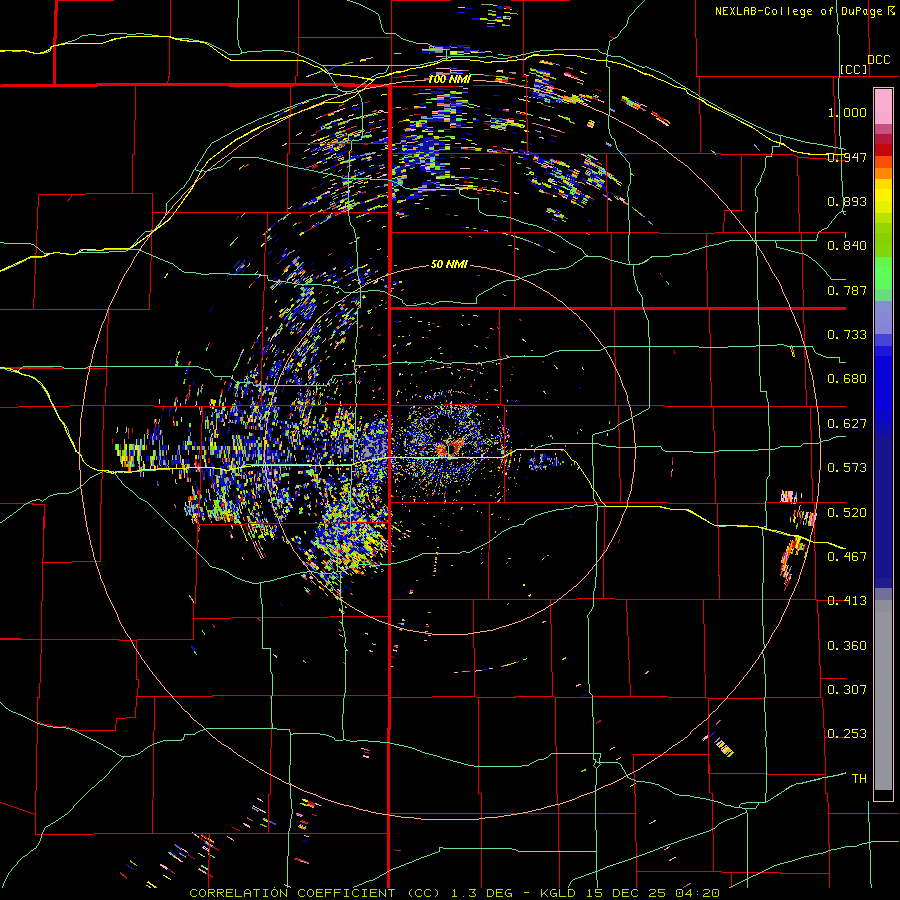Image resolution: width=900 pixels, height=900 pixels.
Task: Click the radar site at the ring center
Action: [449, 449]
